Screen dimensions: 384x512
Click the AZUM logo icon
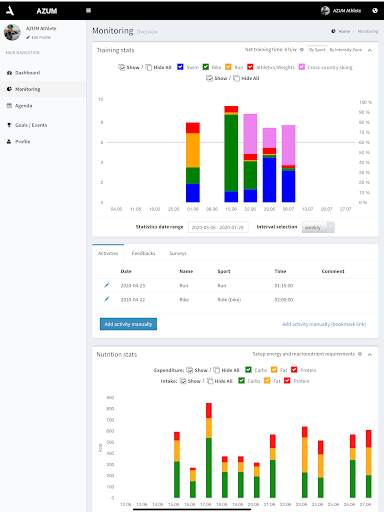point(10,11)
